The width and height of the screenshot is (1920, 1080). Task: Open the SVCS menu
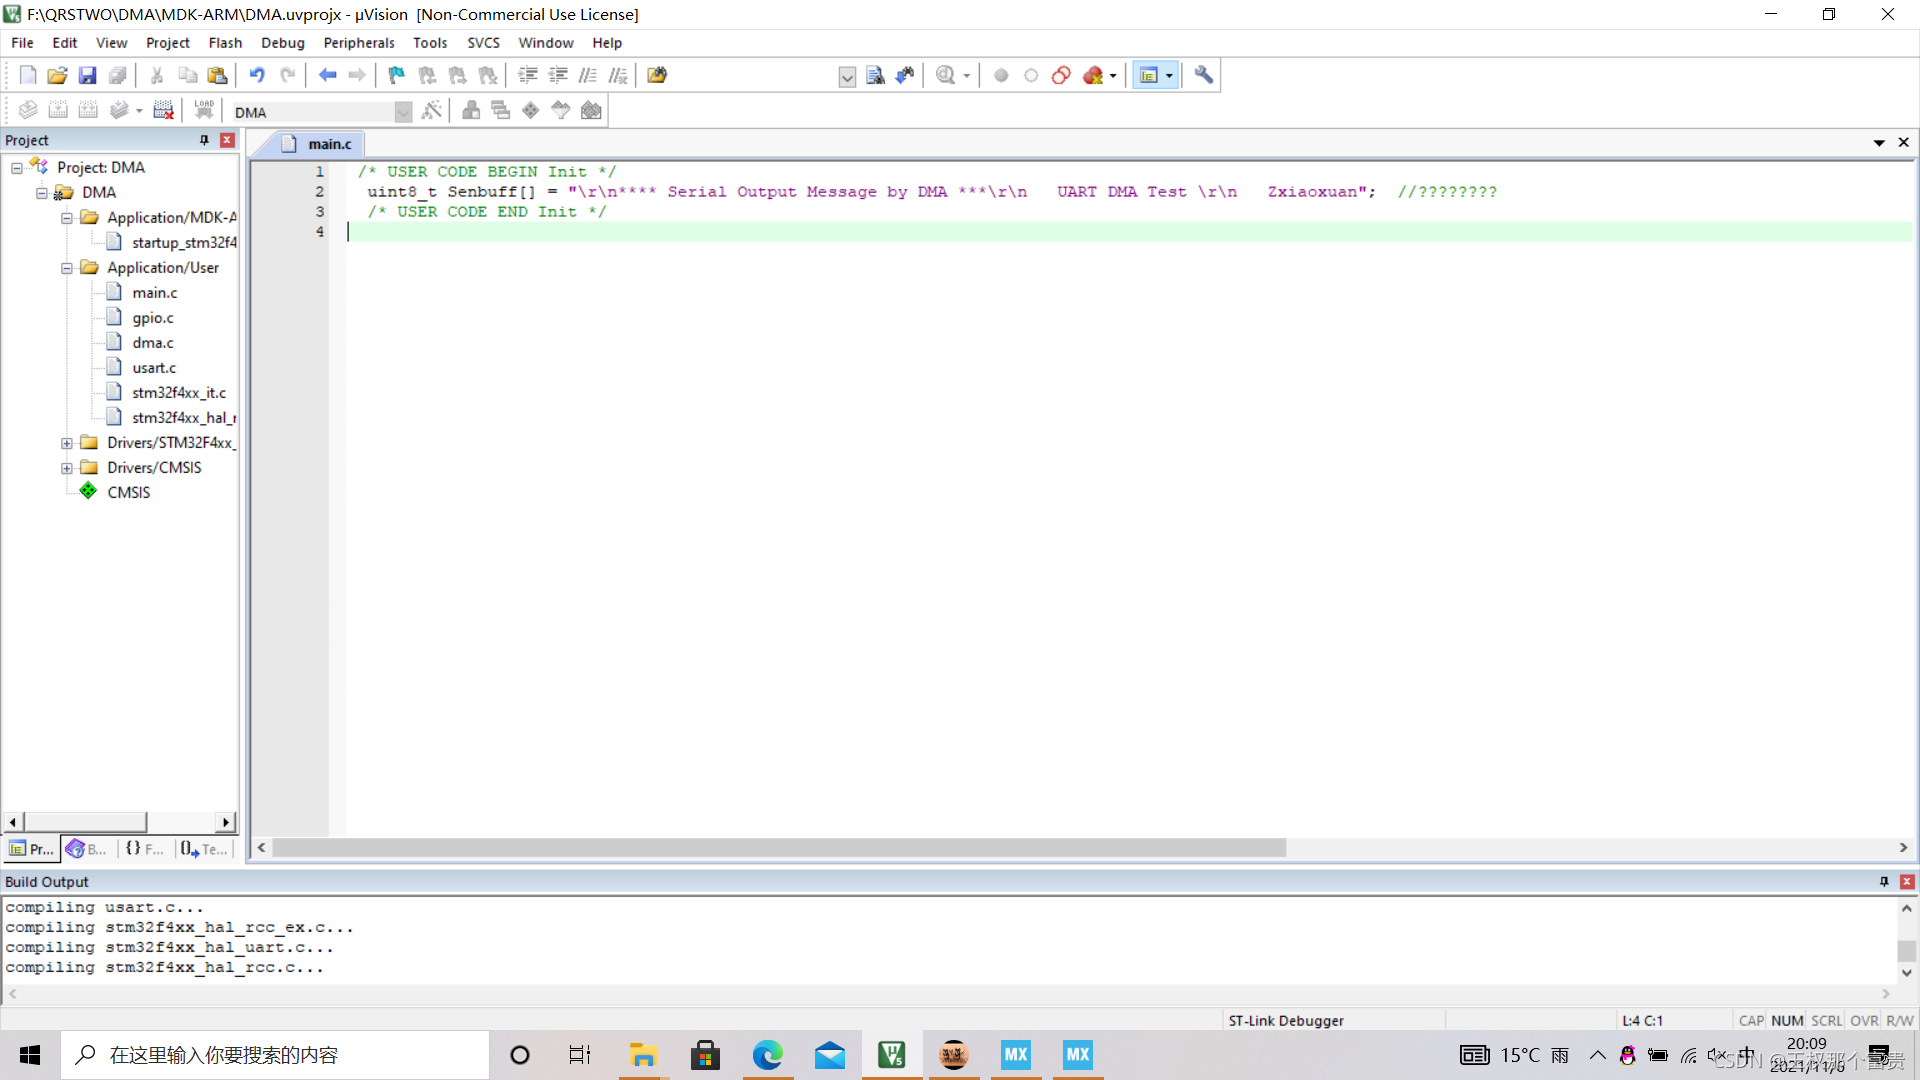click(483, 43)
